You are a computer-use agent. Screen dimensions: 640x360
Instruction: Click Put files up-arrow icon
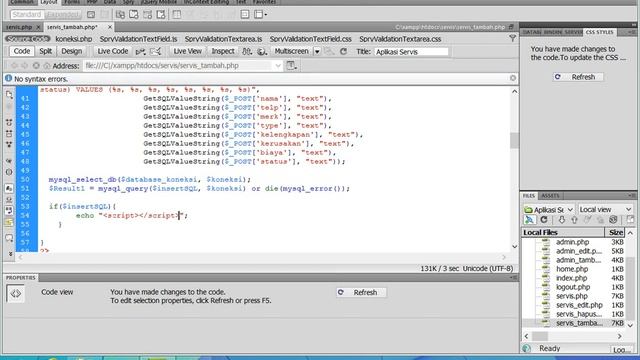(574, 220)
